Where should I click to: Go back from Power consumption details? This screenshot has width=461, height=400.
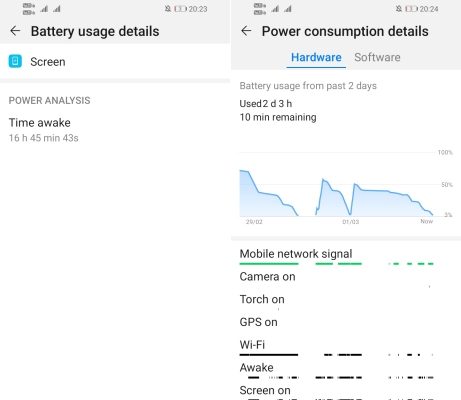[246, 31]
